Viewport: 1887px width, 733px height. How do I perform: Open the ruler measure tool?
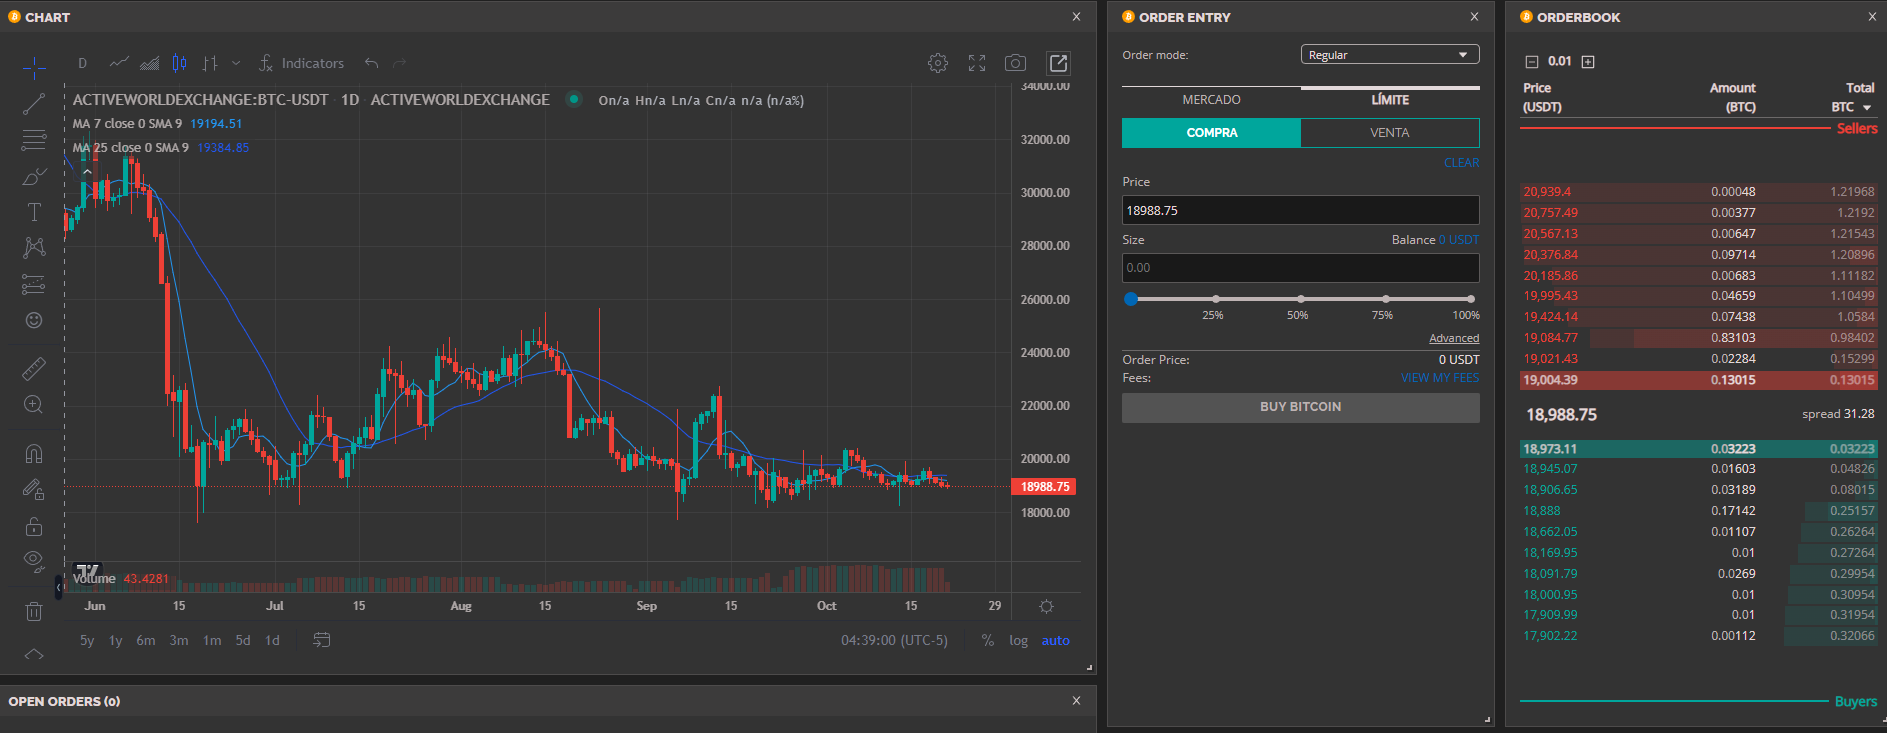point(34,369)
